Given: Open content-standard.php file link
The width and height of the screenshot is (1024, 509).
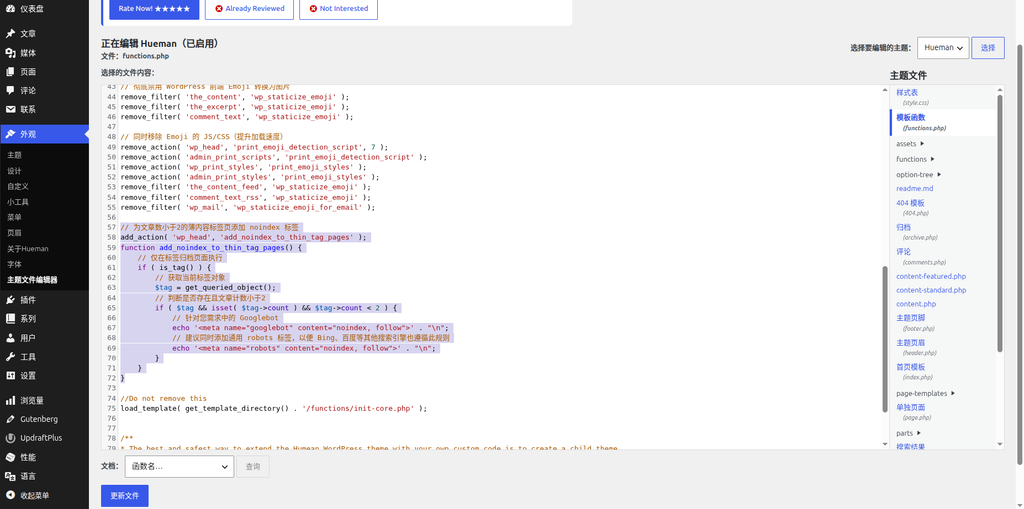Looking at the screenshot, I should [931, 290].
